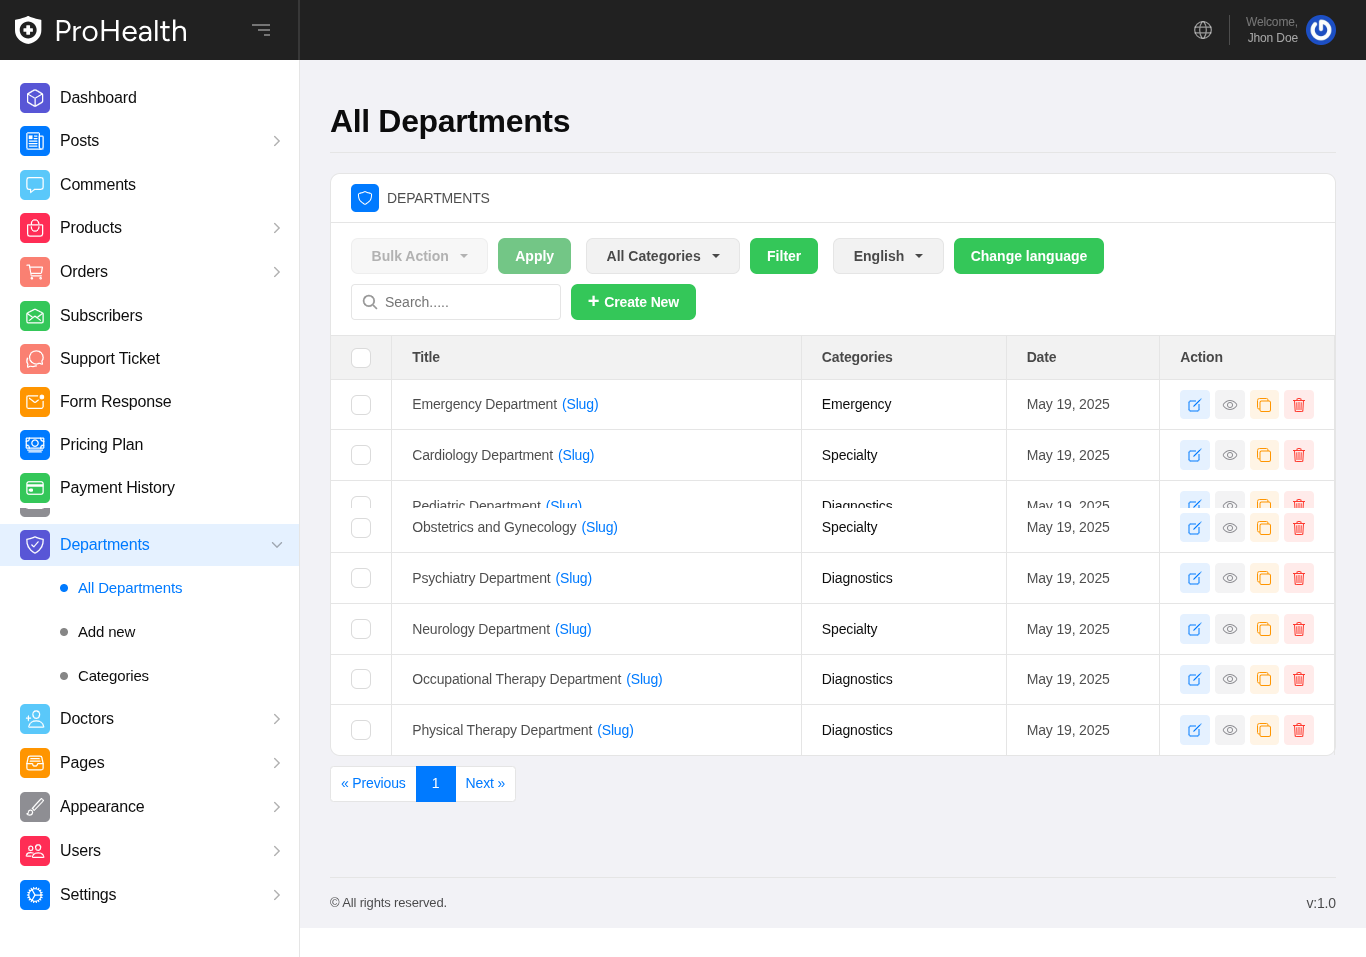Click the trash icon for Physical Therapy Department
This screenshot has height=957, width=1366.
click(1298, 730)
